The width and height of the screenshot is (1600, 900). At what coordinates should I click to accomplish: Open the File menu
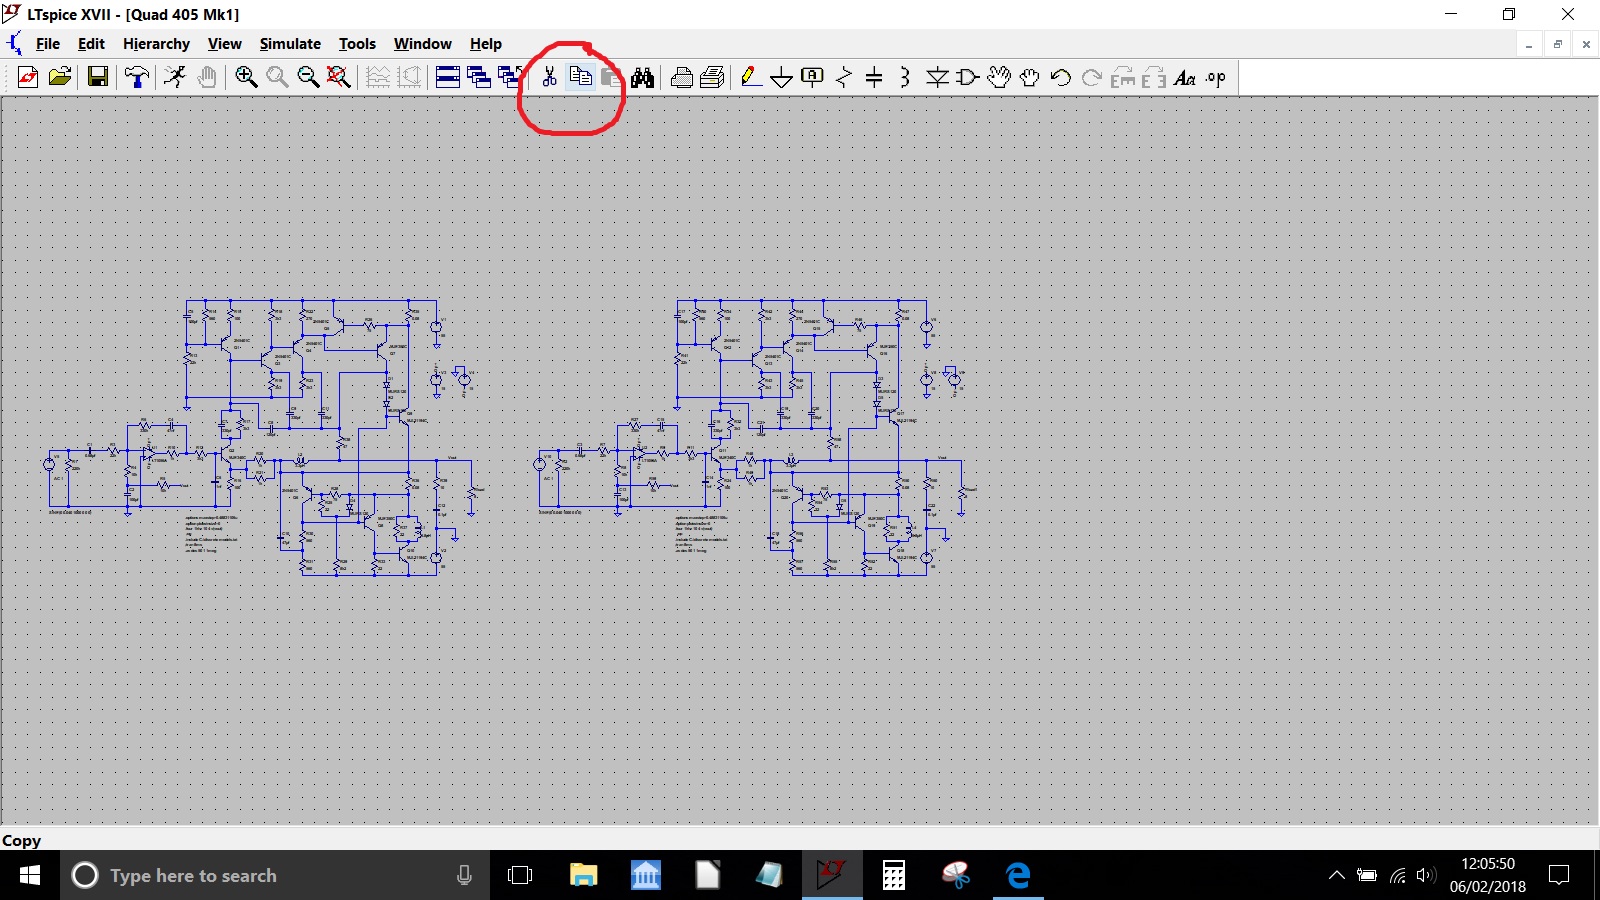48,44
